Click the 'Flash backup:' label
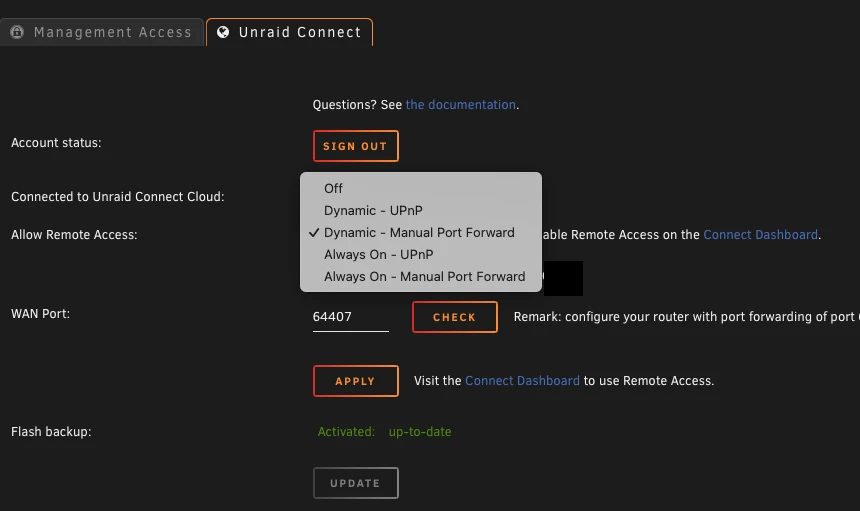This screenshot has width=860, height=511. click(x=51, y=432)
